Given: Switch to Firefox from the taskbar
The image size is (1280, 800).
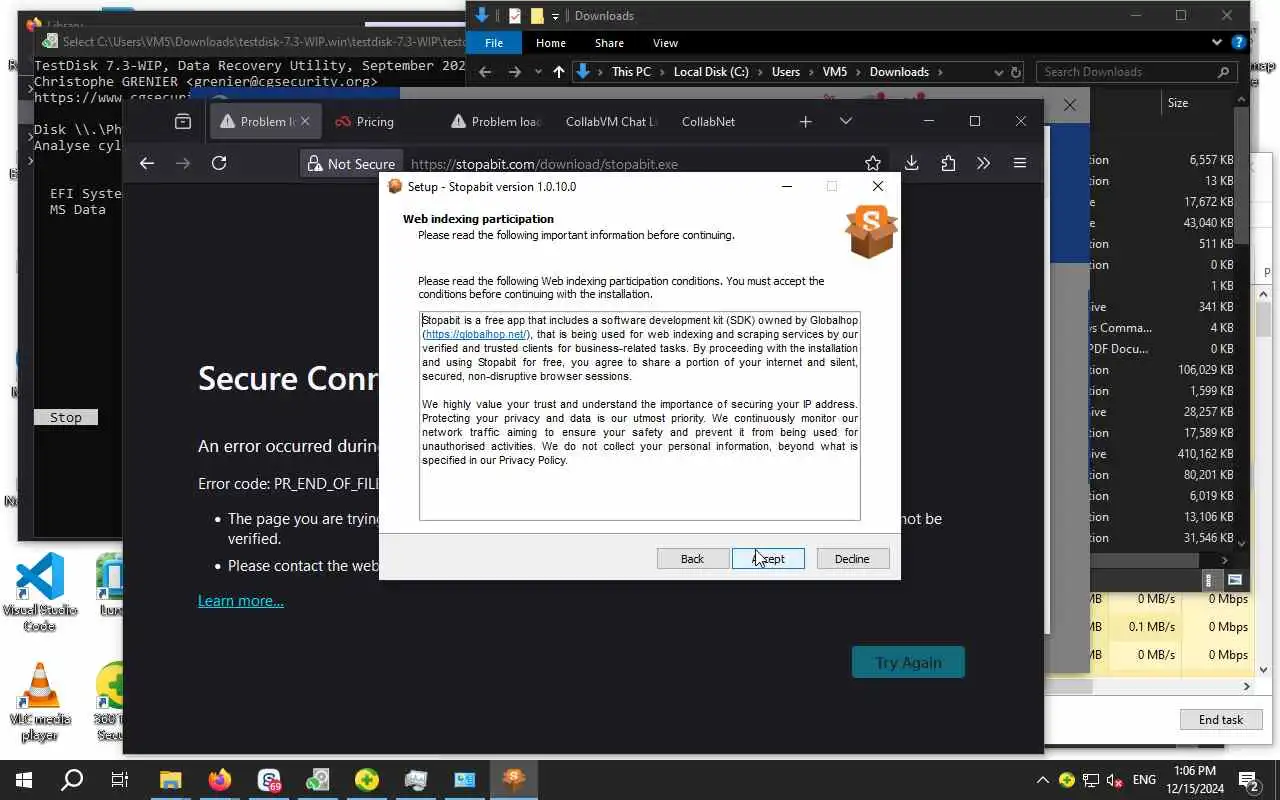Looking at the screenshot, I should (219, 780).
